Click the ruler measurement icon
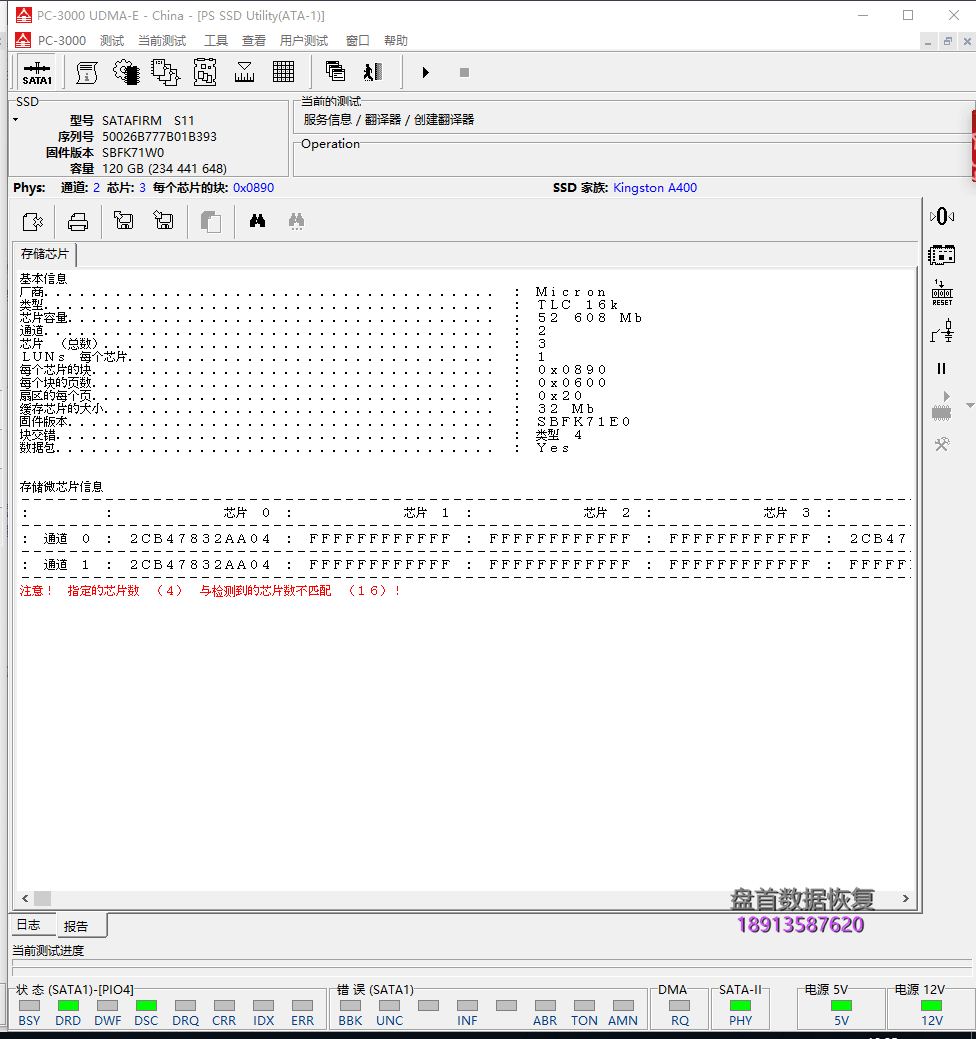 click(244, 72)
